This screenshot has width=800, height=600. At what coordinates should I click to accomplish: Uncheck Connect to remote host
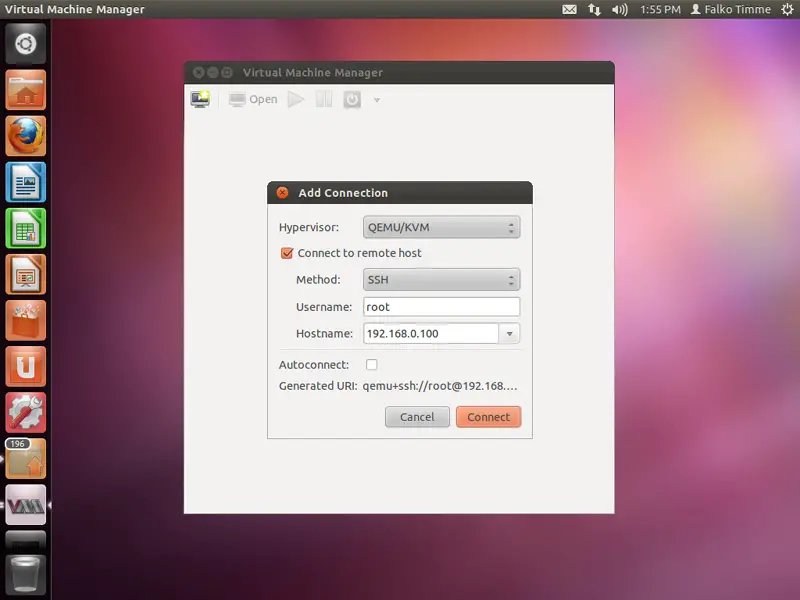(287, 253)
